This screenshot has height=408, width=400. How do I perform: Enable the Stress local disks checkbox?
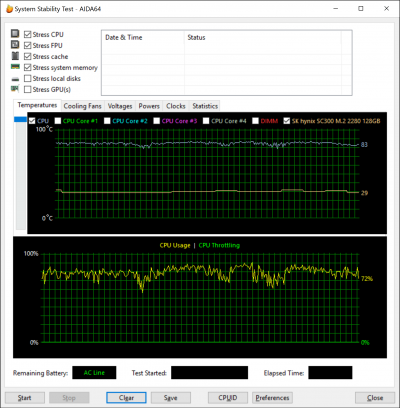click(x=28, y=78)
